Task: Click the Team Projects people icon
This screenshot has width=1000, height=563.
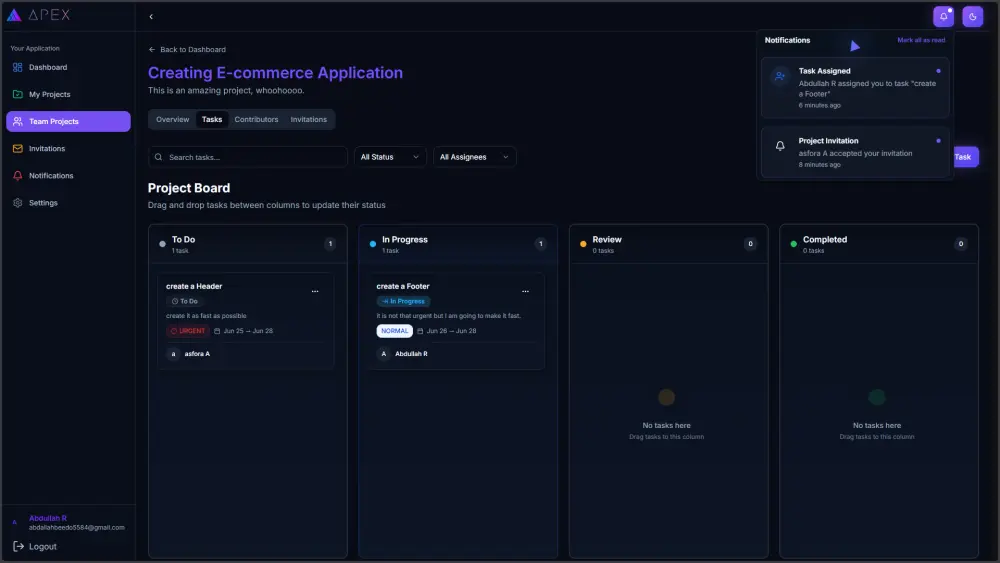Action: [x=18, y=121]
